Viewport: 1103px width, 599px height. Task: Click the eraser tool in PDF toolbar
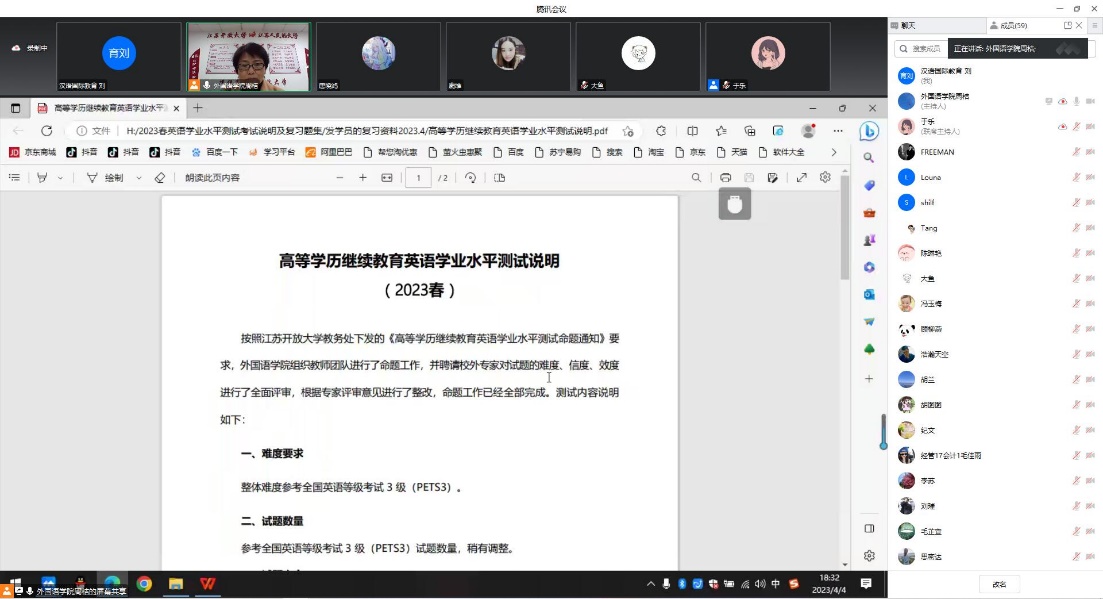coord(159,178)
